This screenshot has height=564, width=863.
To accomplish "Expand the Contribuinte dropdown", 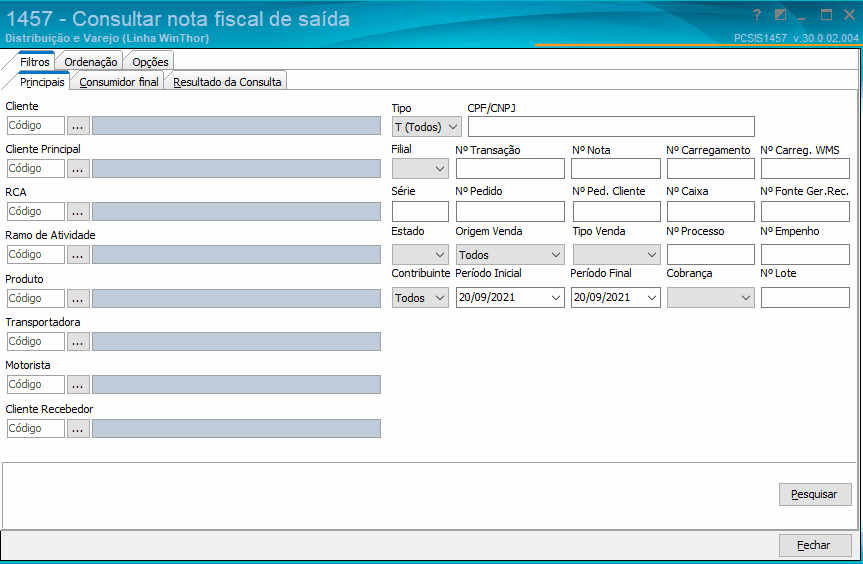I will tap(420, 298).
